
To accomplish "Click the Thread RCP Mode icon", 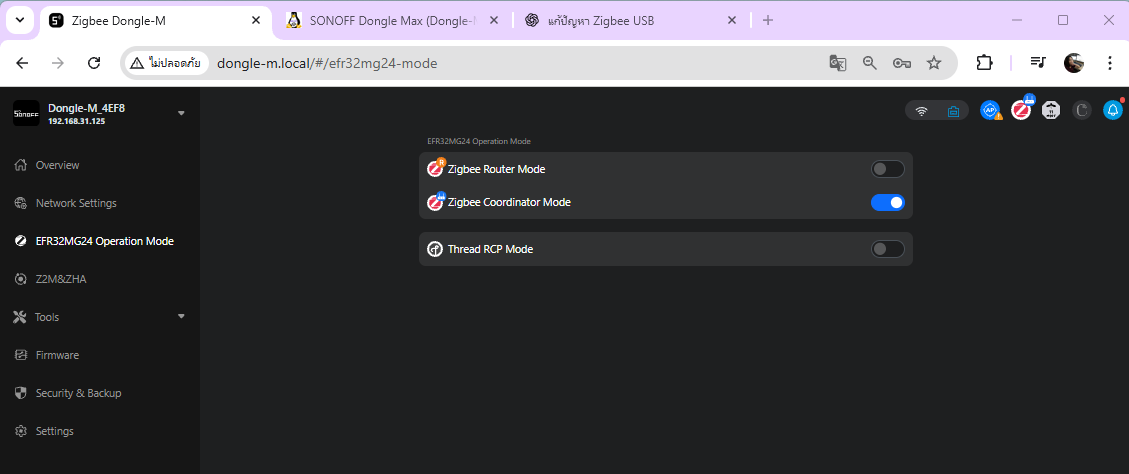I will 435,249.
